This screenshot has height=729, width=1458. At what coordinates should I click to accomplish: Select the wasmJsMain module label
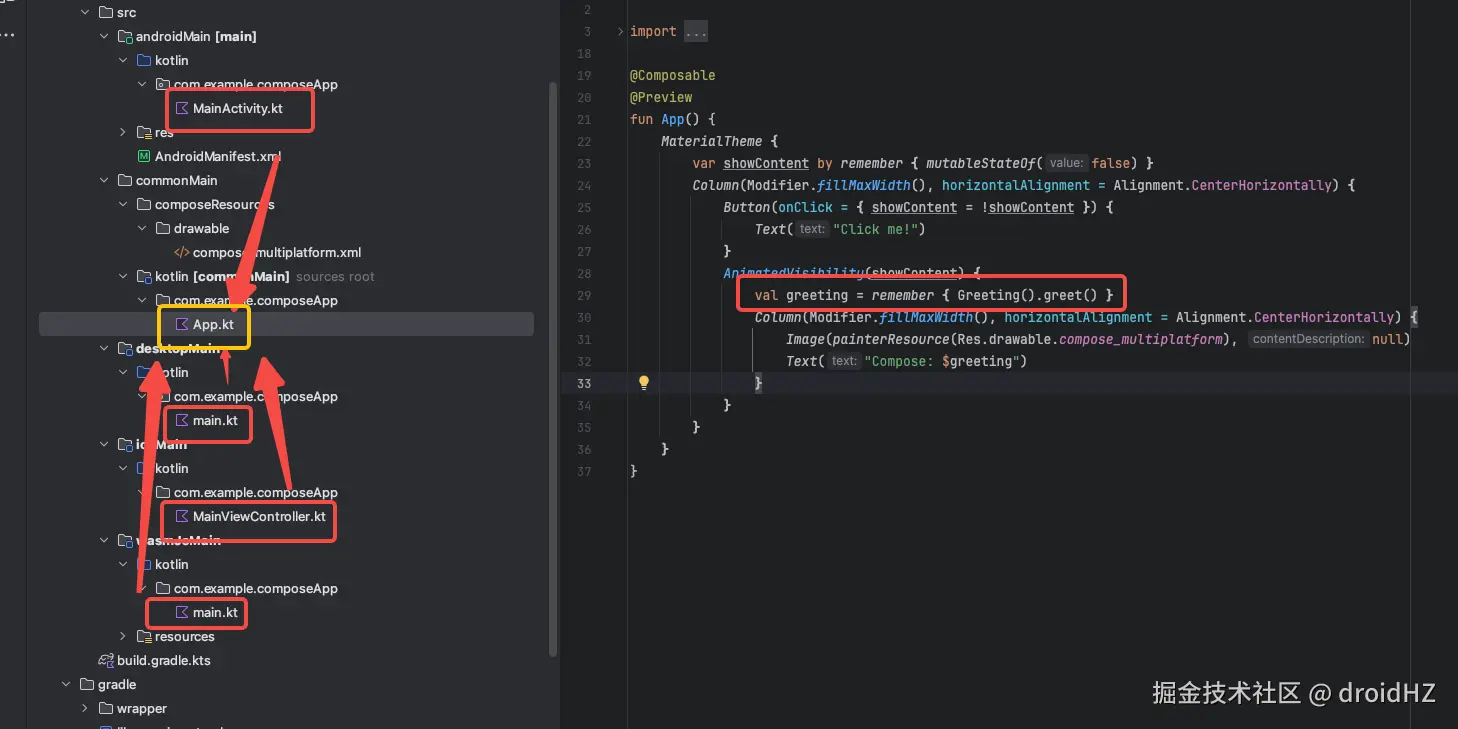(178, 540)
